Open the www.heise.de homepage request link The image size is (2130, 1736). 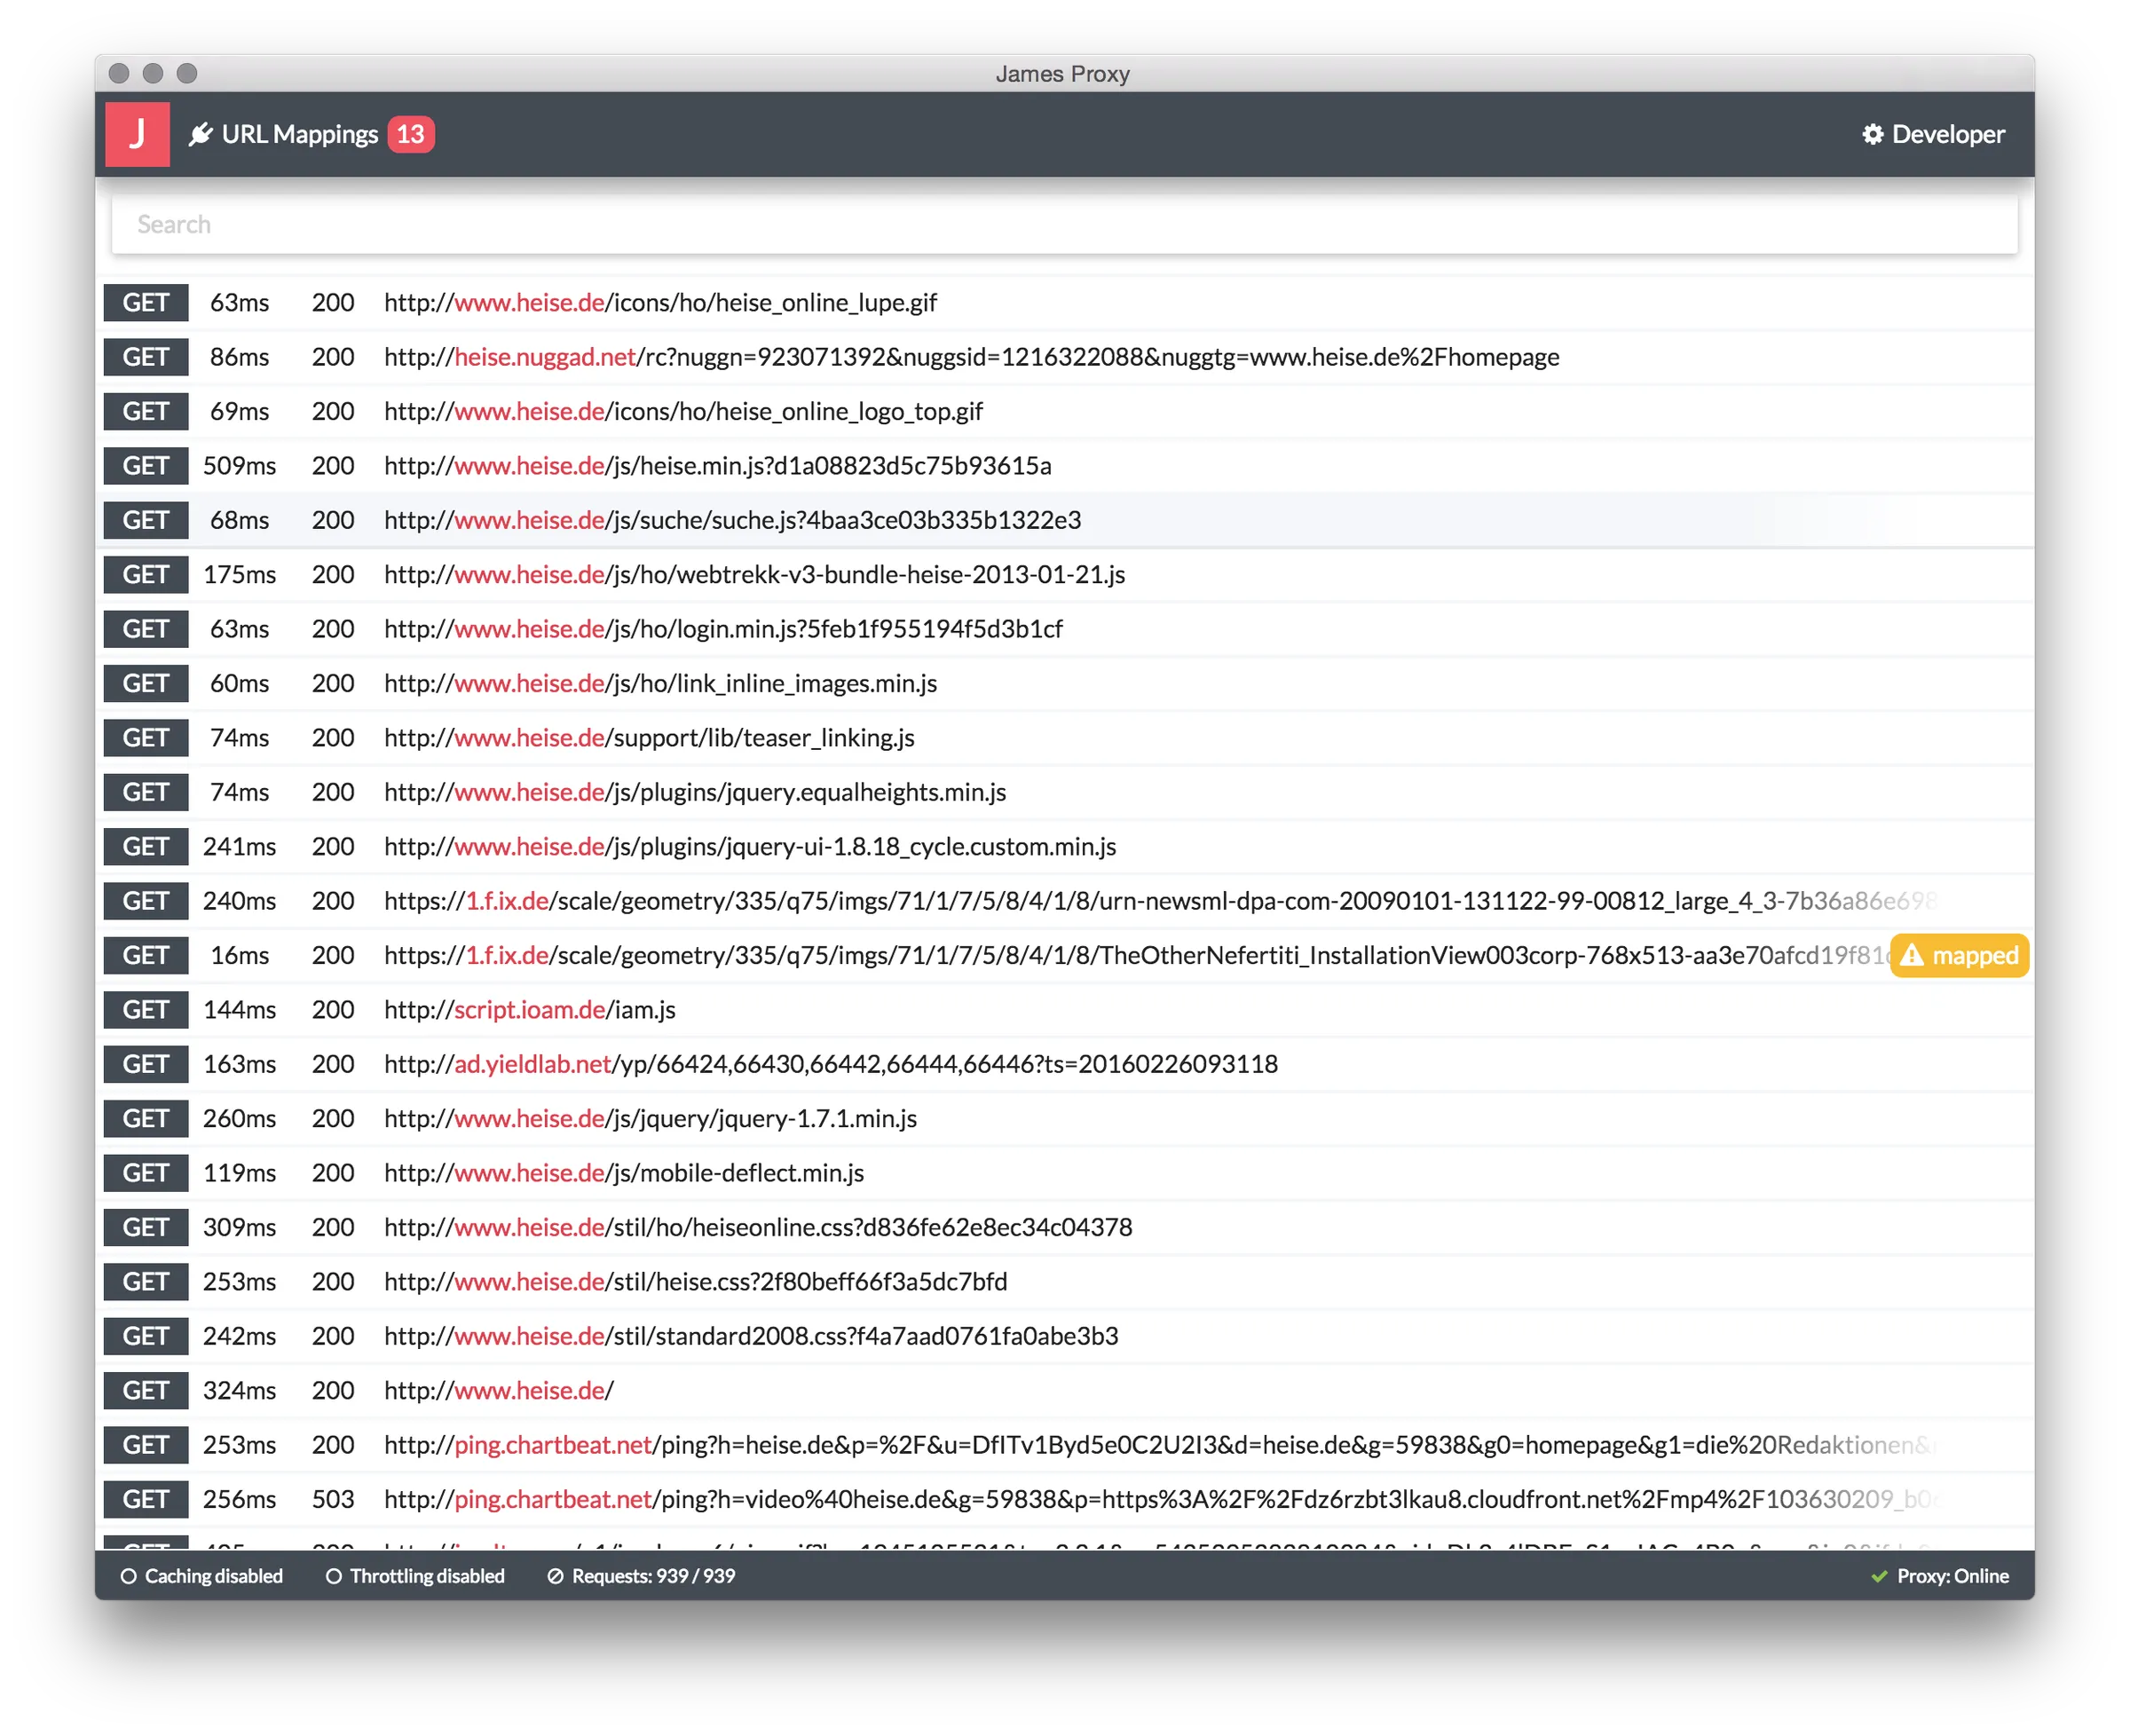pos(498,1390)
